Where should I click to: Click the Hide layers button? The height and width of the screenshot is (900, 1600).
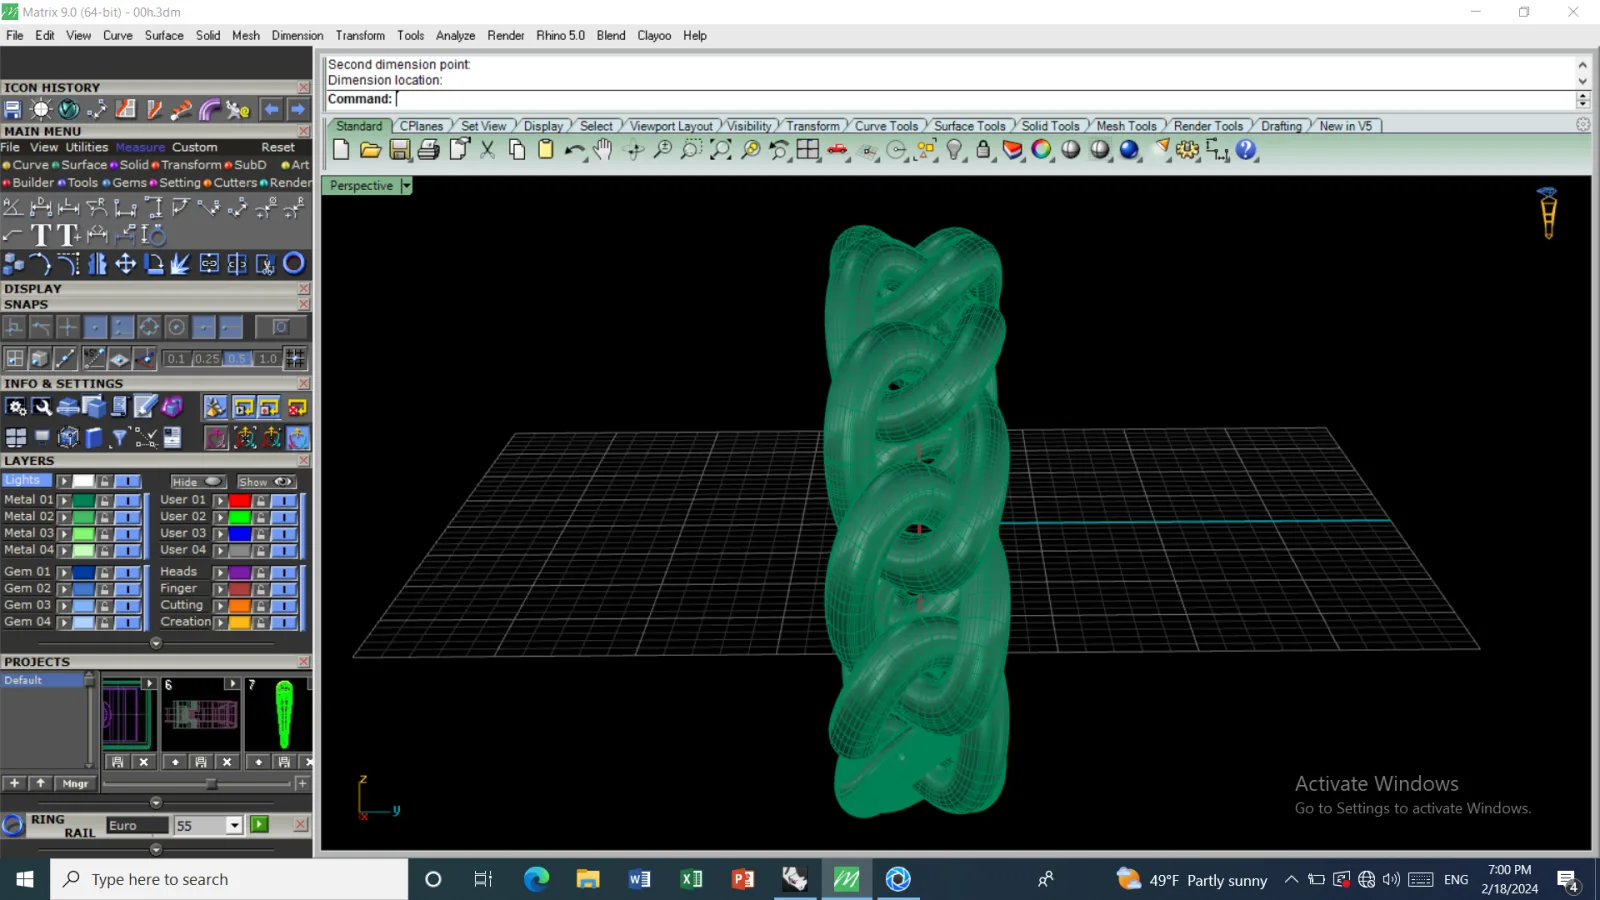(199, 482)
